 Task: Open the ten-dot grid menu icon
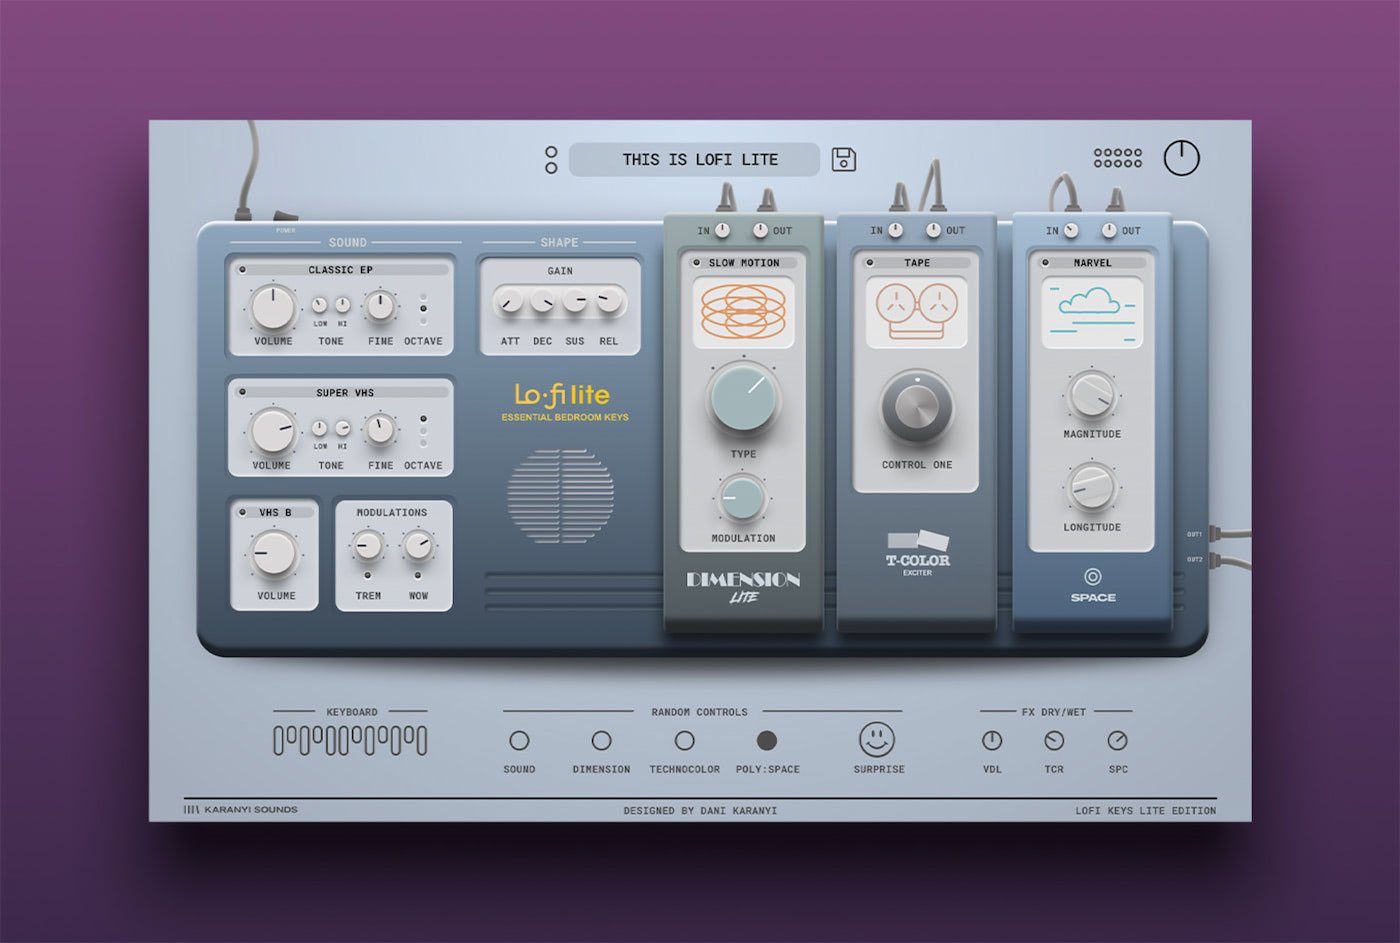(1118, 158)
